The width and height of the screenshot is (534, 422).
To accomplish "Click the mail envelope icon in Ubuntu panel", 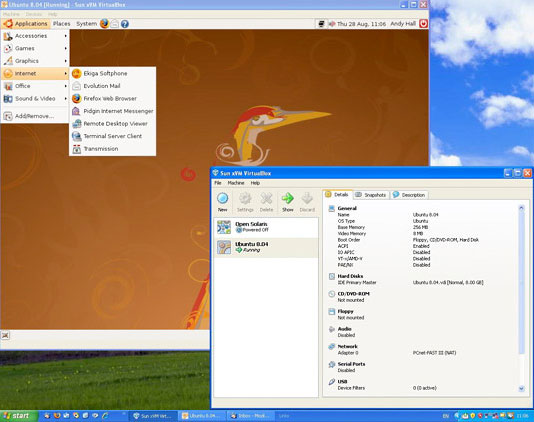I will pos(115,24).
